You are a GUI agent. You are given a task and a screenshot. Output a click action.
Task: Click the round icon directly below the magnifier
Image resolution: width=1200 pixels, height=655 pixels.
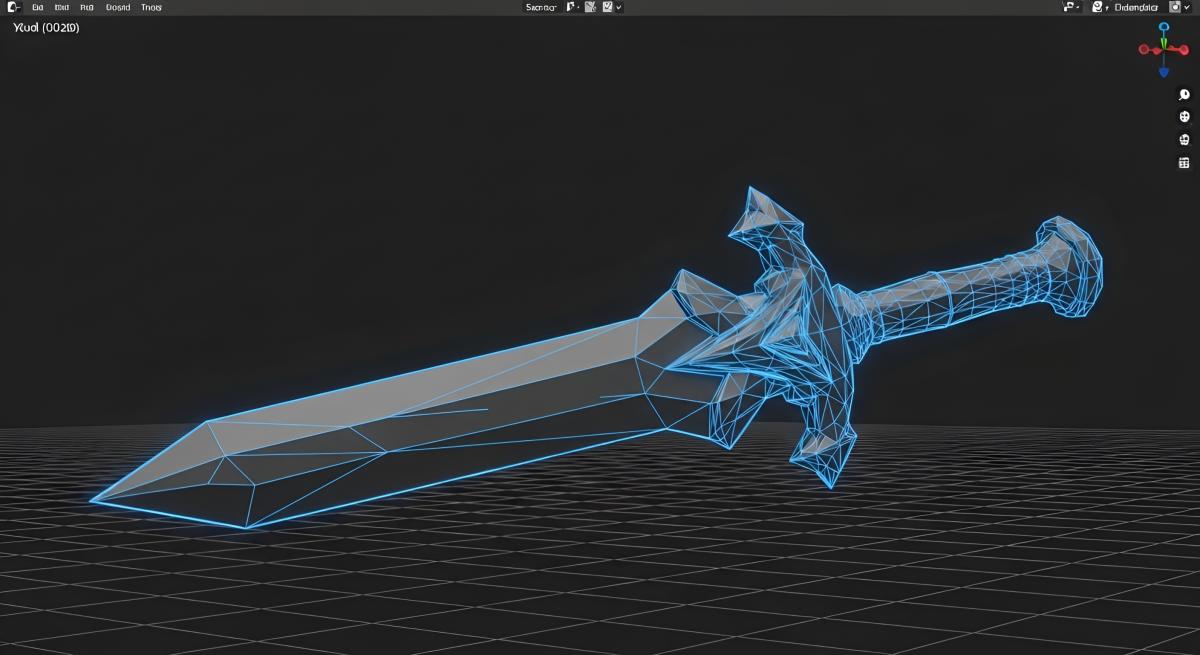click(x=1184, y=117)
